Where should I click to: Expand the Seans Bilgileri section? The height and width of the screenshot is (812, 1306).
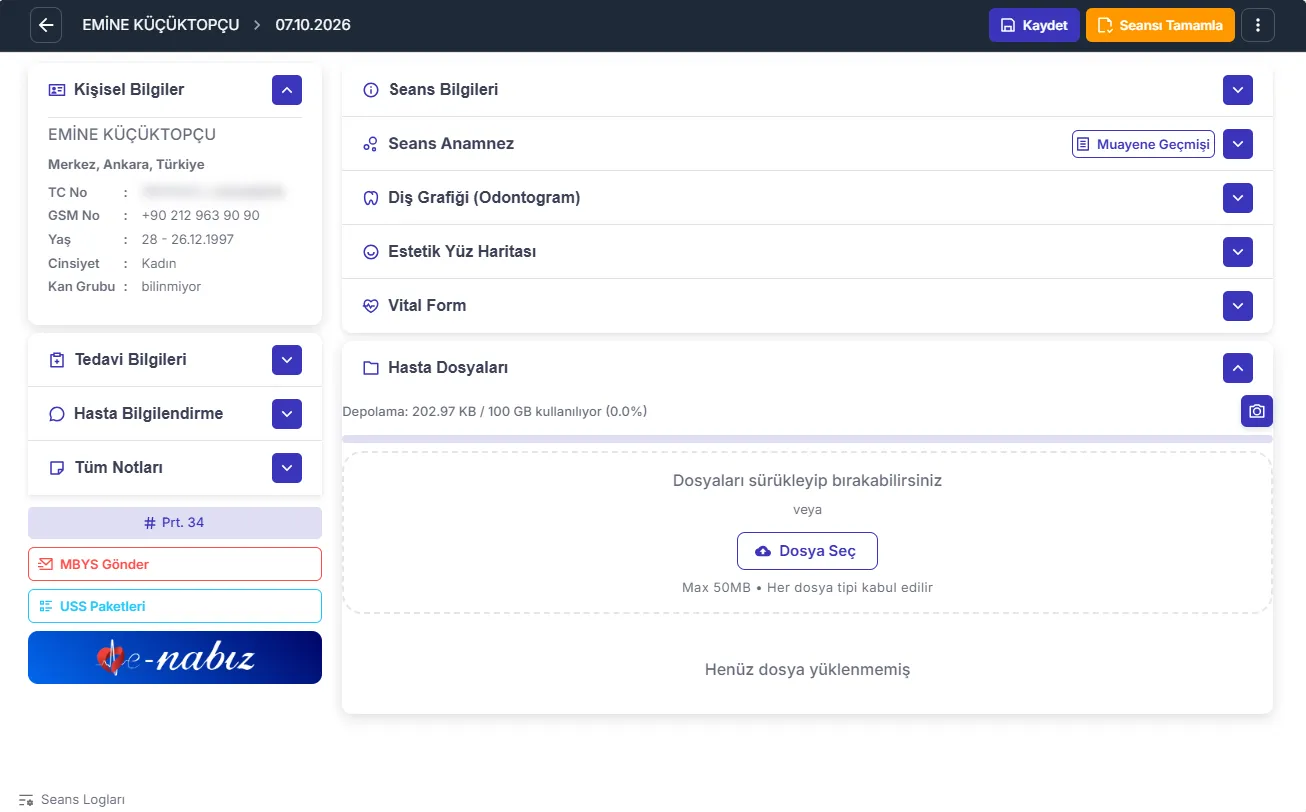1238,90
